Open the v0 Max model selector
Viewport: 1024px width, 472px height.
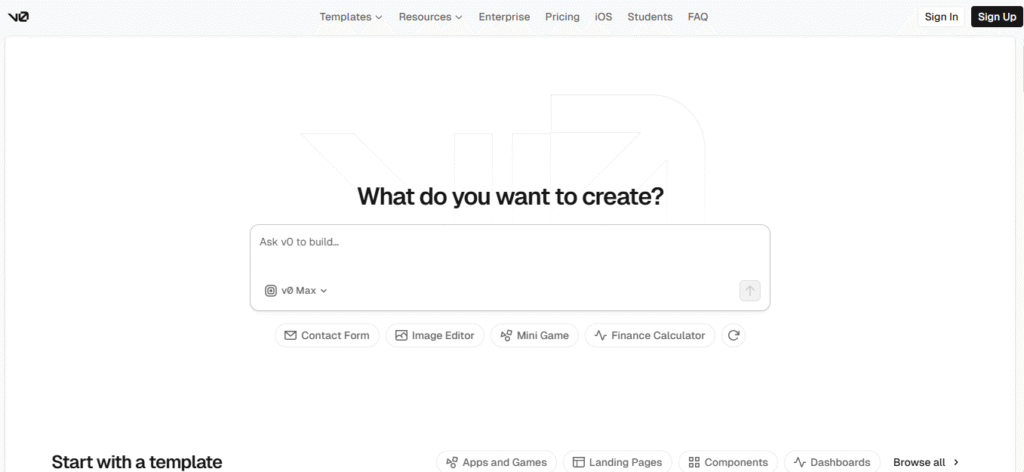[x=297, y=291]
